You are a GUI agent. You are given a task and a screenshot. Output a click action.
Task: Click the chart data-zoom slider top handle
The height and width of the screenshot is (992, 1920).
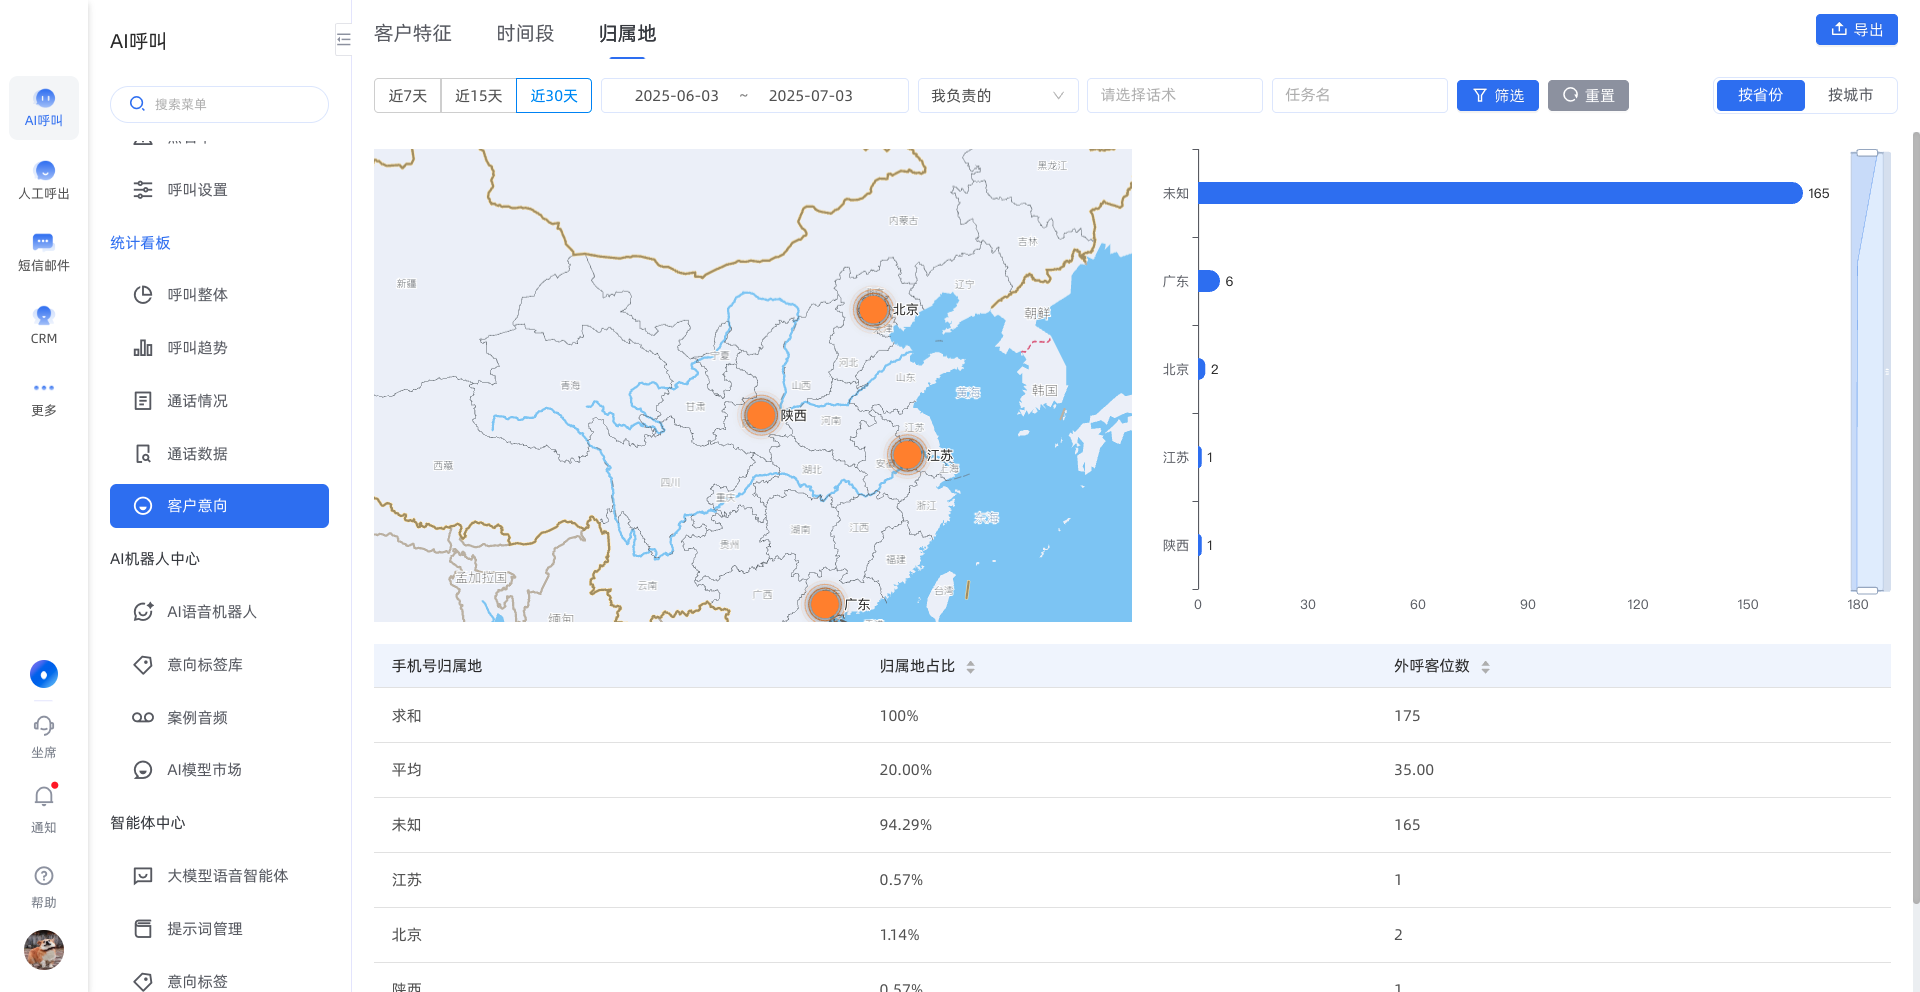click(x=1867, y=153)
